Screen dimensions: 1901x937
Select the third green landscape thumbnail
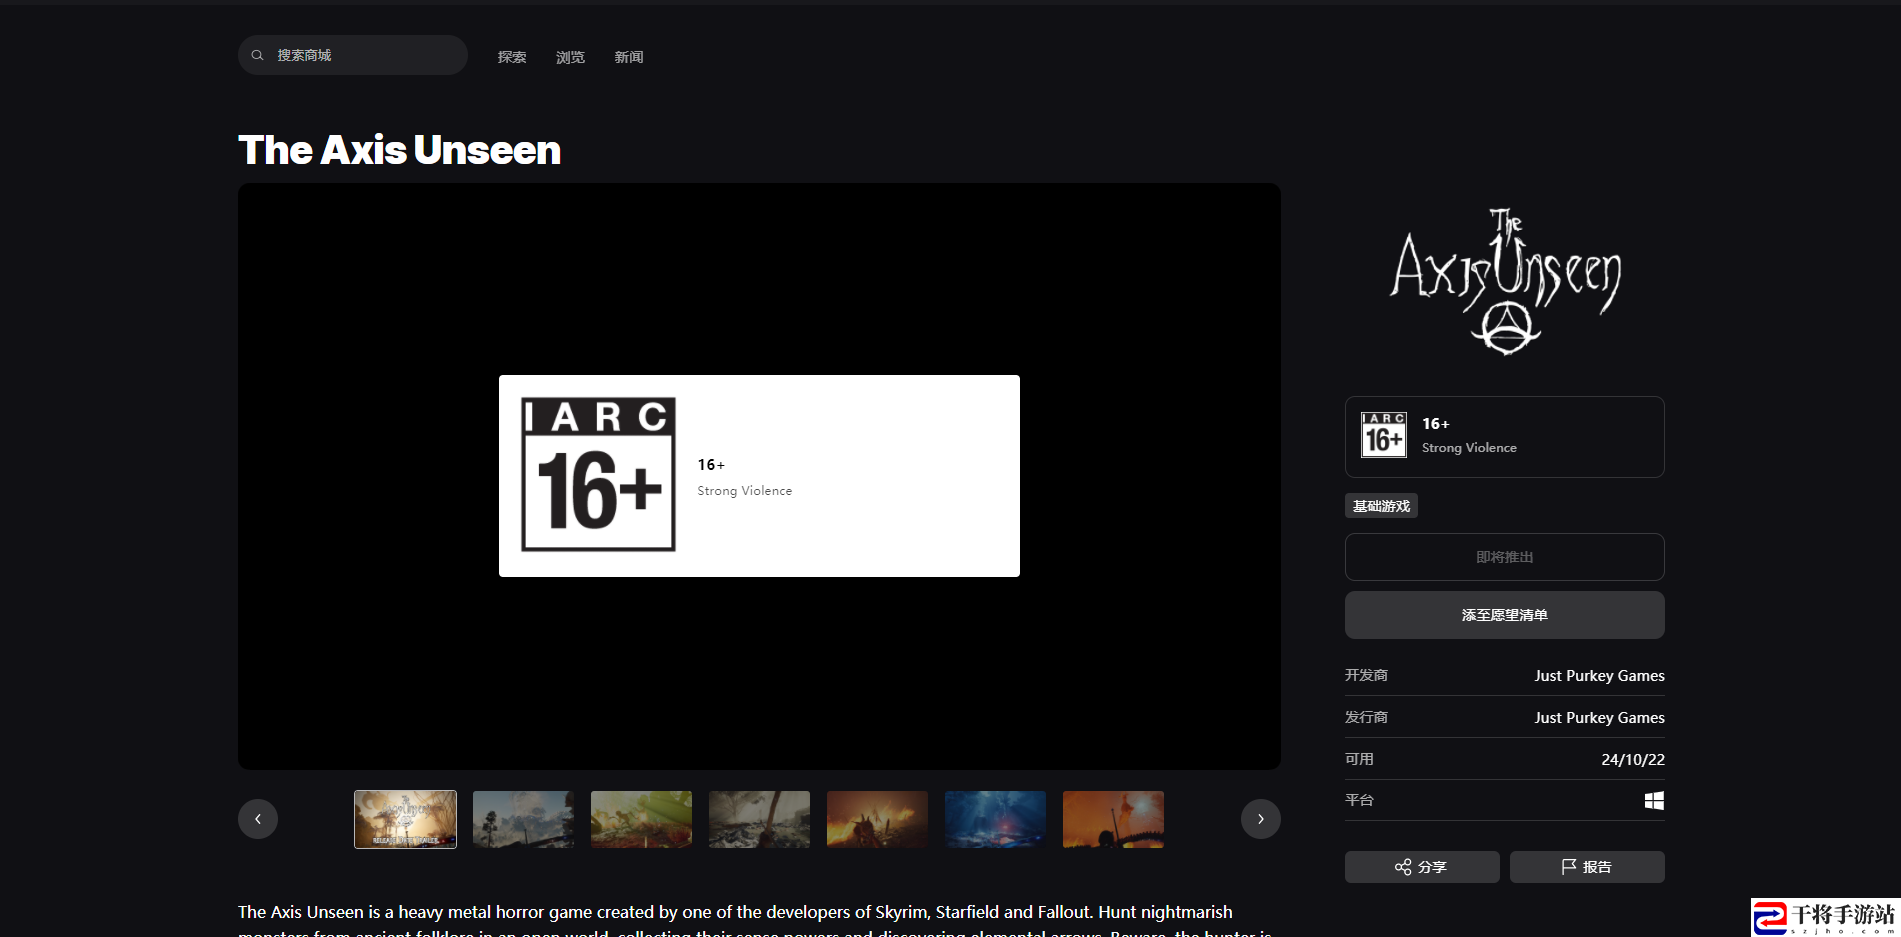(641, 819)
